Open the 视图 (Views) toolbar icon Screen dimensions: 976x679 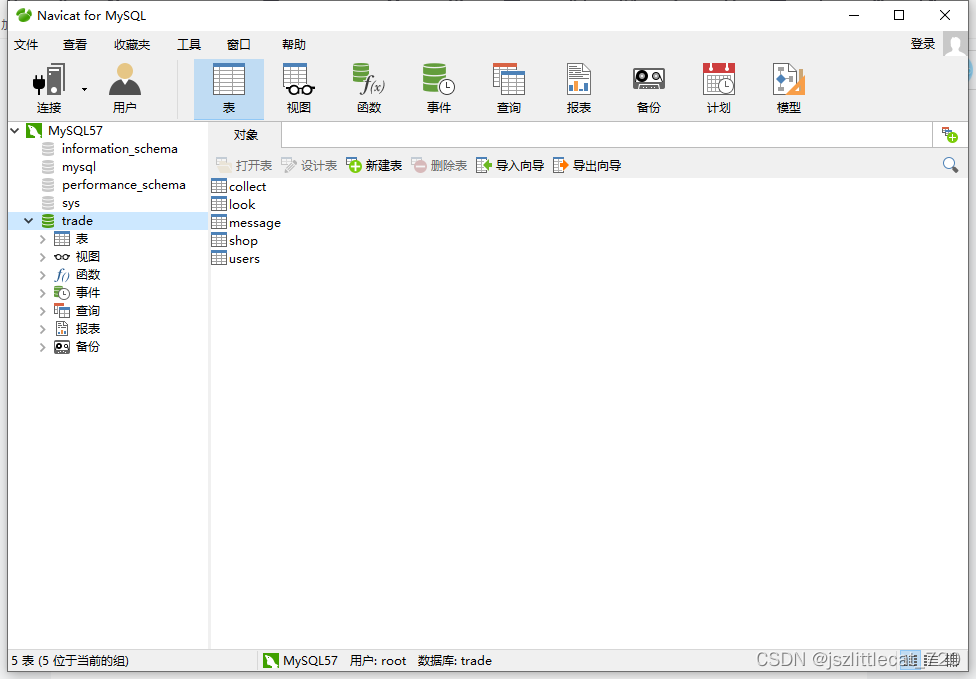[x=298, y=87]
